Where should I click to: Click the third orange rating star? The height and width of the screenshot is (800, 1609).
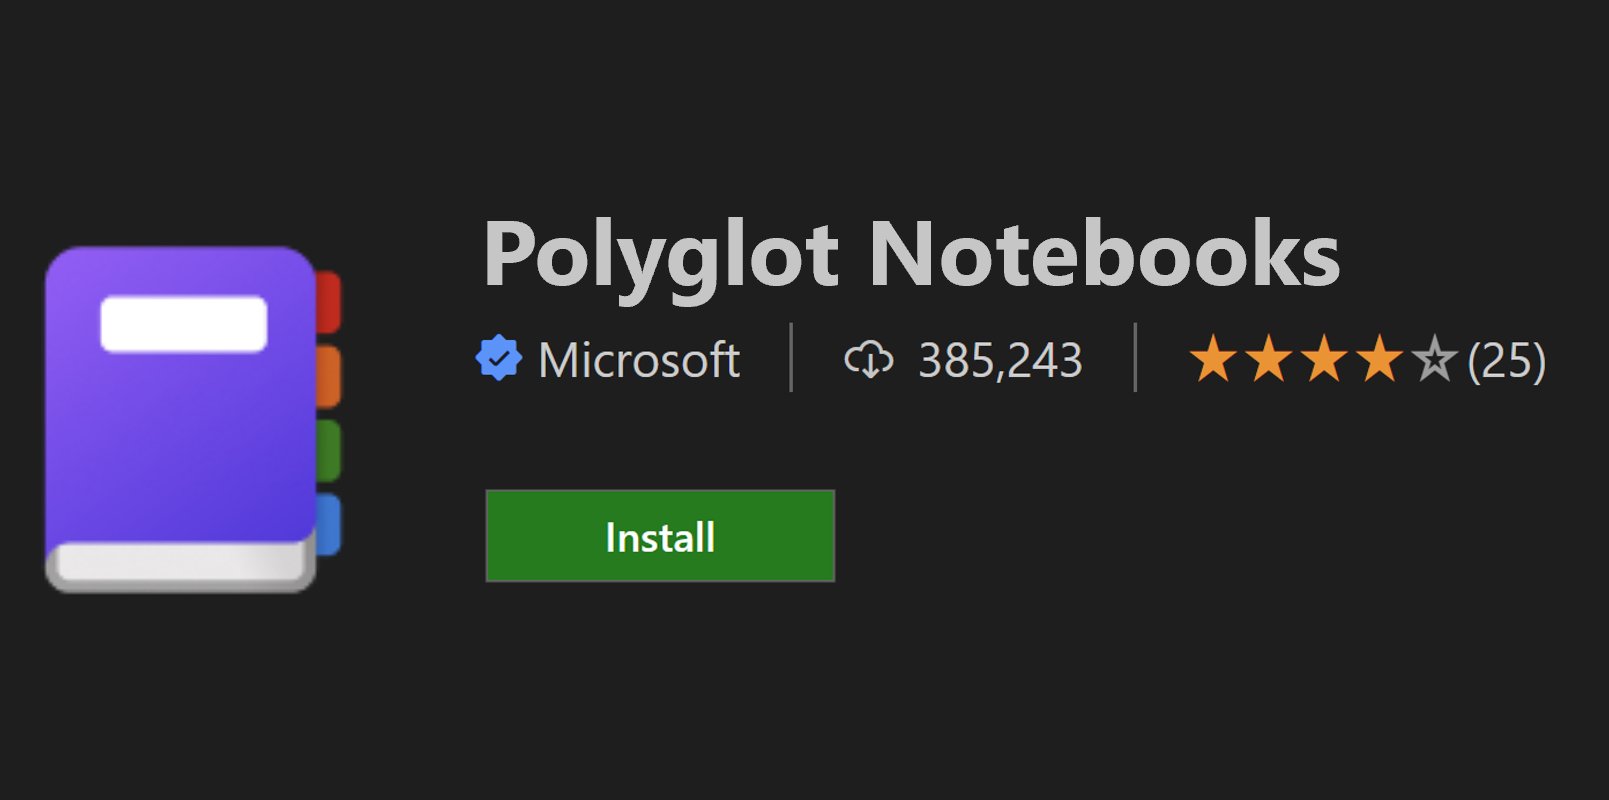tap(1324, 359)
